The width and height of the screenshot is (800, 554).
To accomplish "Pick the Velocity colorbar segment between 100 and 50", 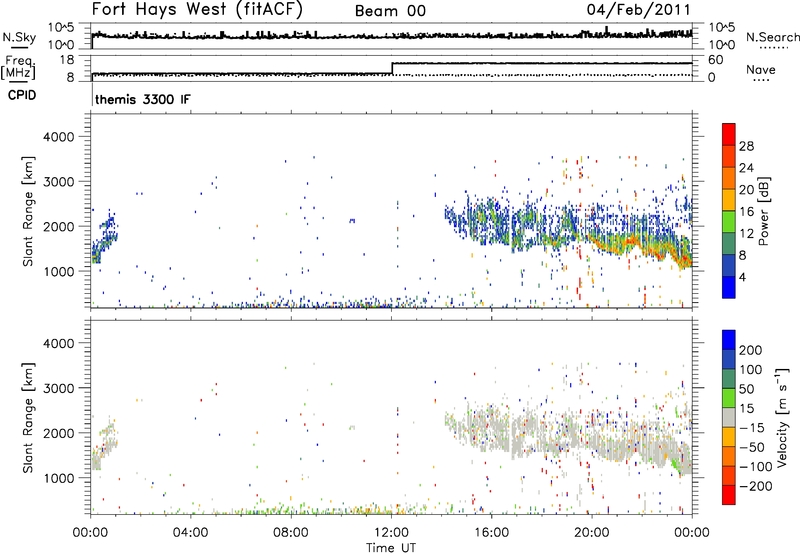I will coord(729,379).
